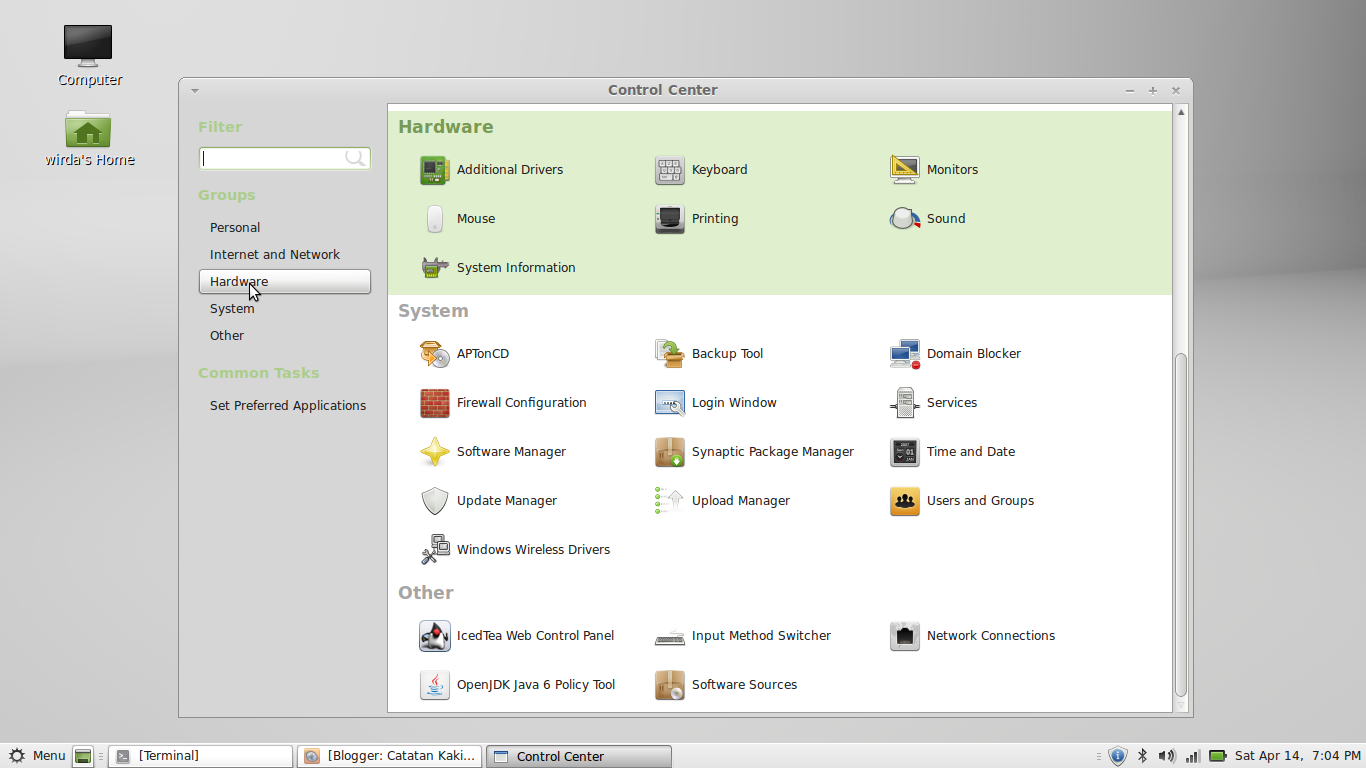1366x768 pixels.
Task: Open Firewall Configuration
Action: tap(521, 402)
